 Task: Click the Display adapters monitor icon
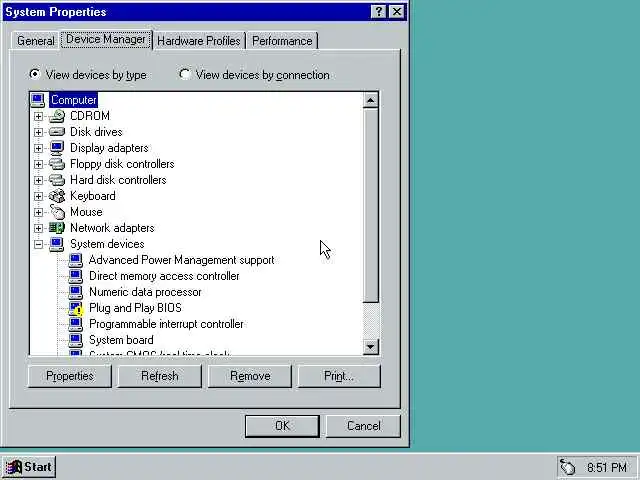click(x=57, y=148)
